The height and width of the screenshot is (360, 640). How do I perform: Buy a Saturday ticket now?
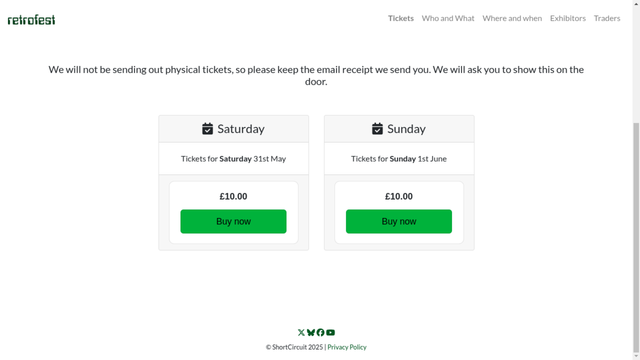click(x=233, y=222)
